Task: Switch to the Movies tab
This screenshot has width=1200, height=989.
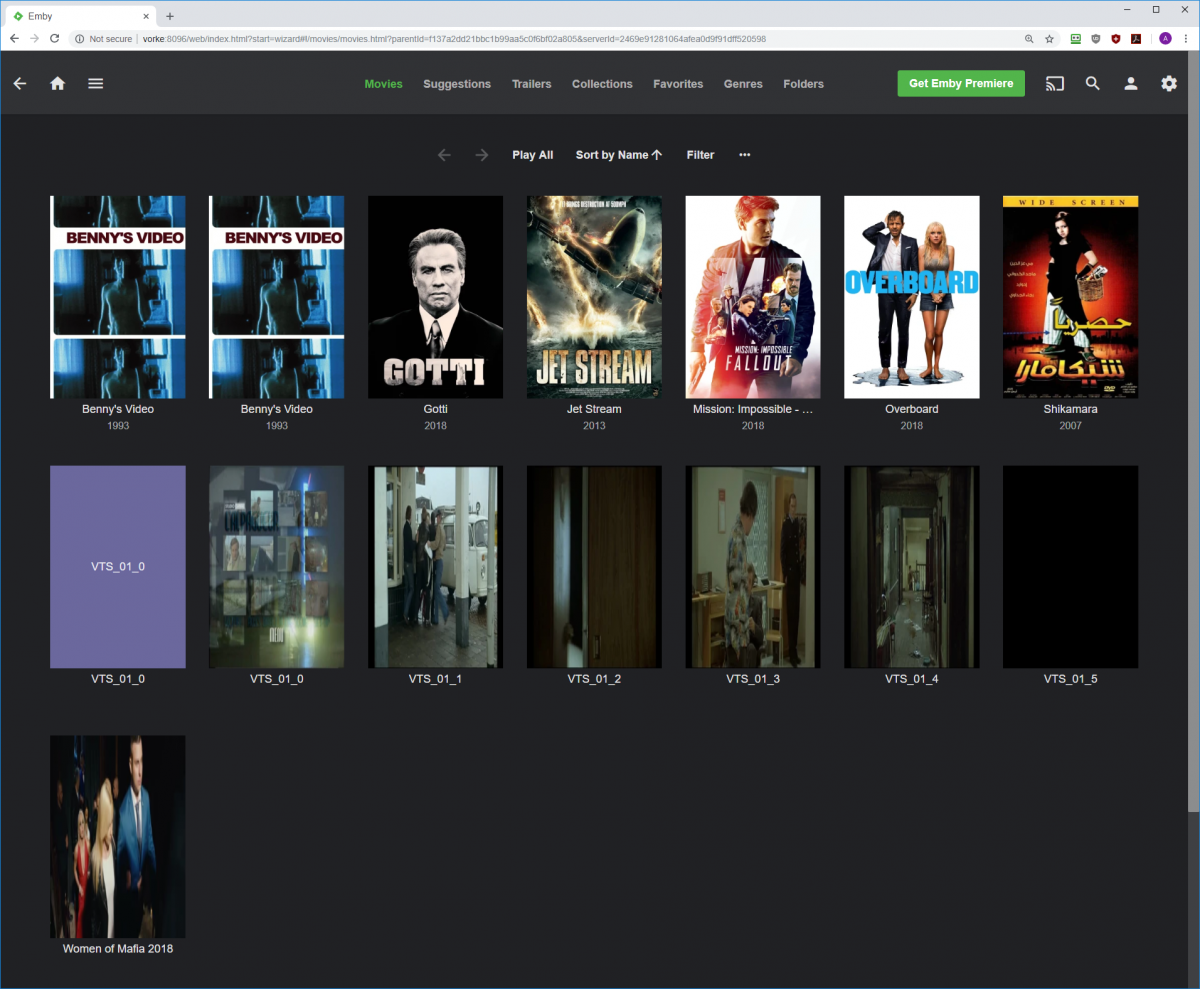Action: (383, 84)
